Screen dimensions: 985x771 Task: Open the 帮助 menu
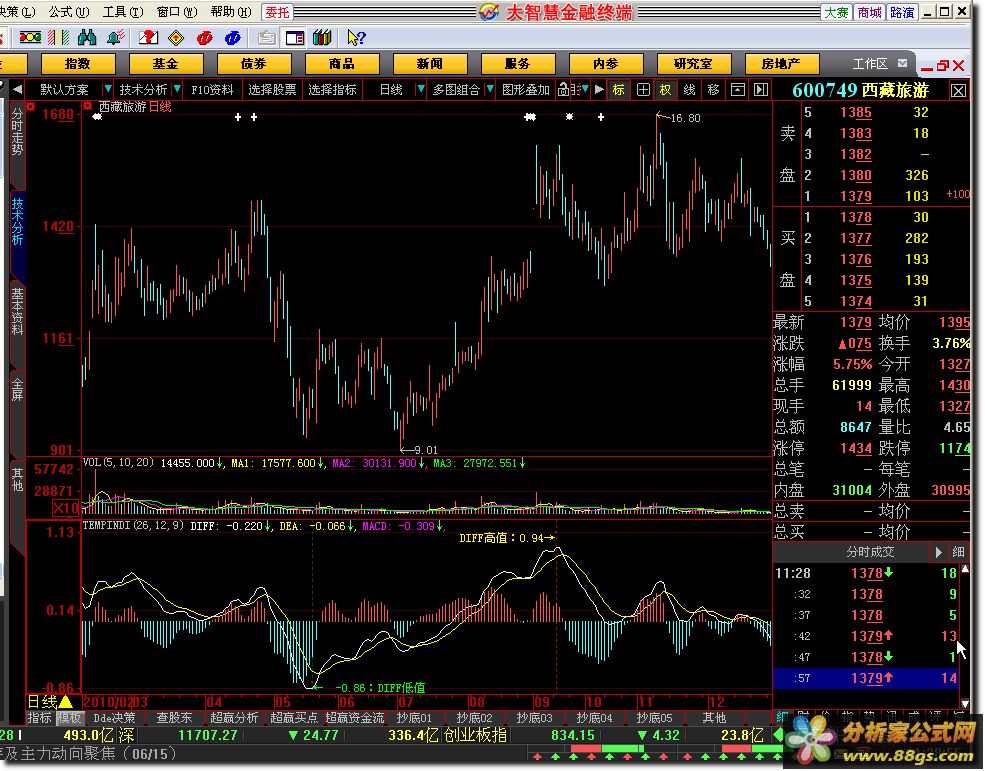231,11
